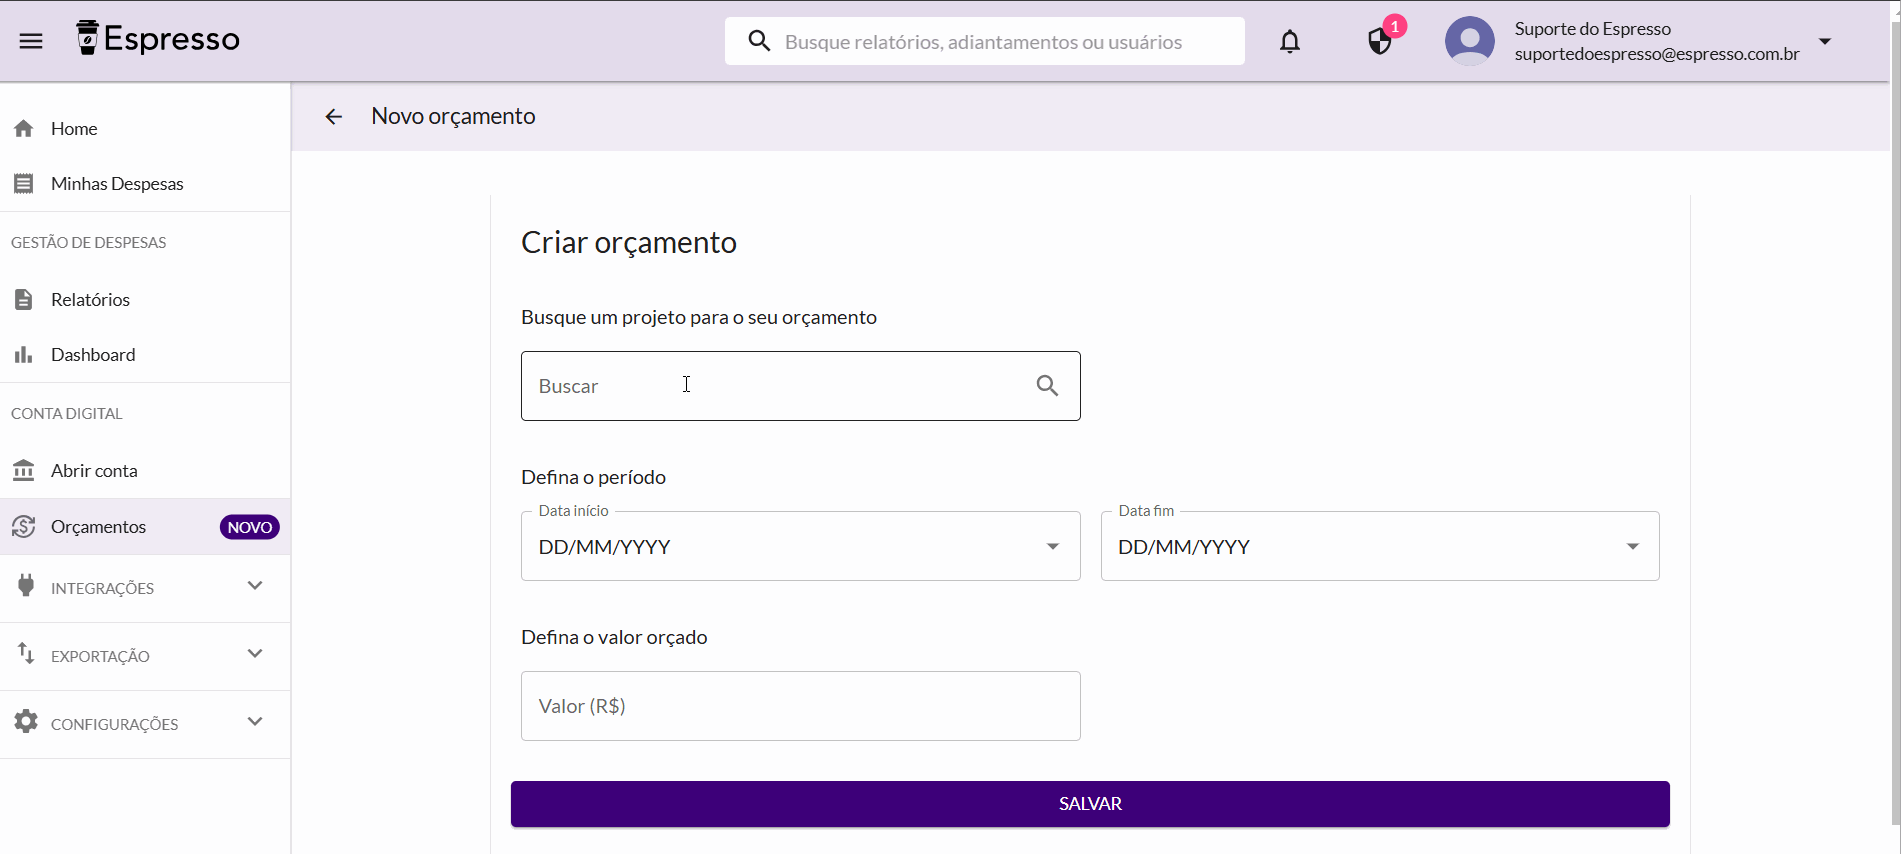Click the Espresso brand name
1901x854 pixels.
coord(172,39)
